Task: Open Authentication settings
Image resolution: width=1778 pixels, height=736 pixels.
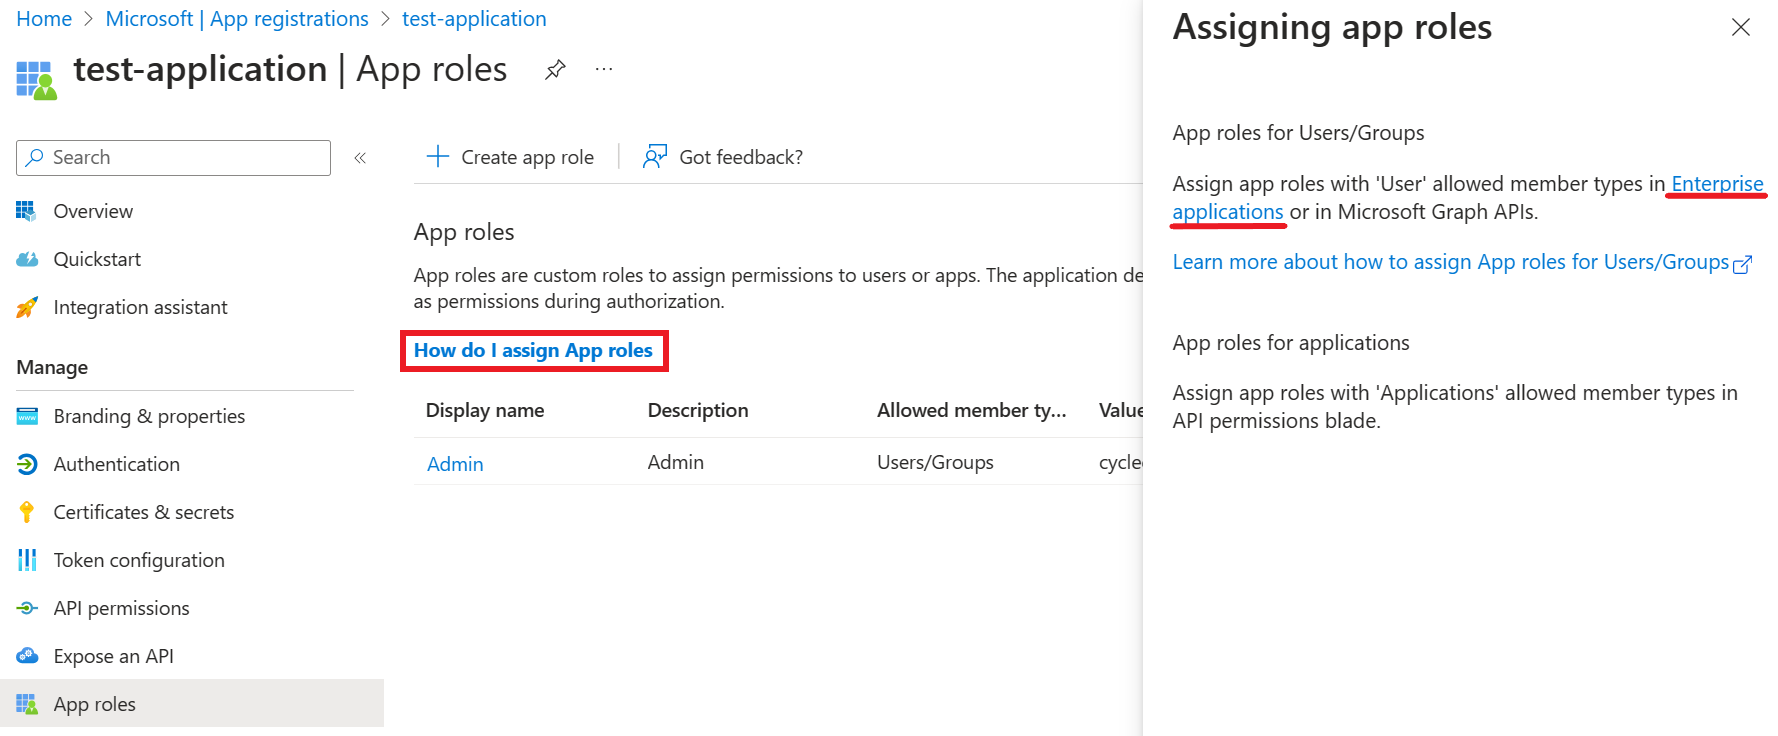Action: (116, 464)
